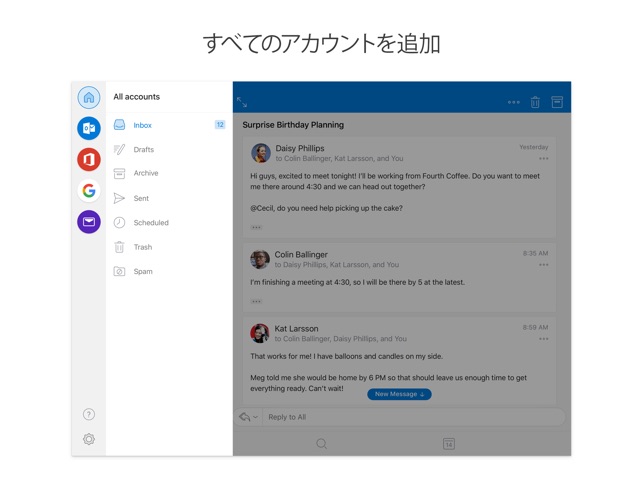Click the @Cecil mention text

click(262, 208)
